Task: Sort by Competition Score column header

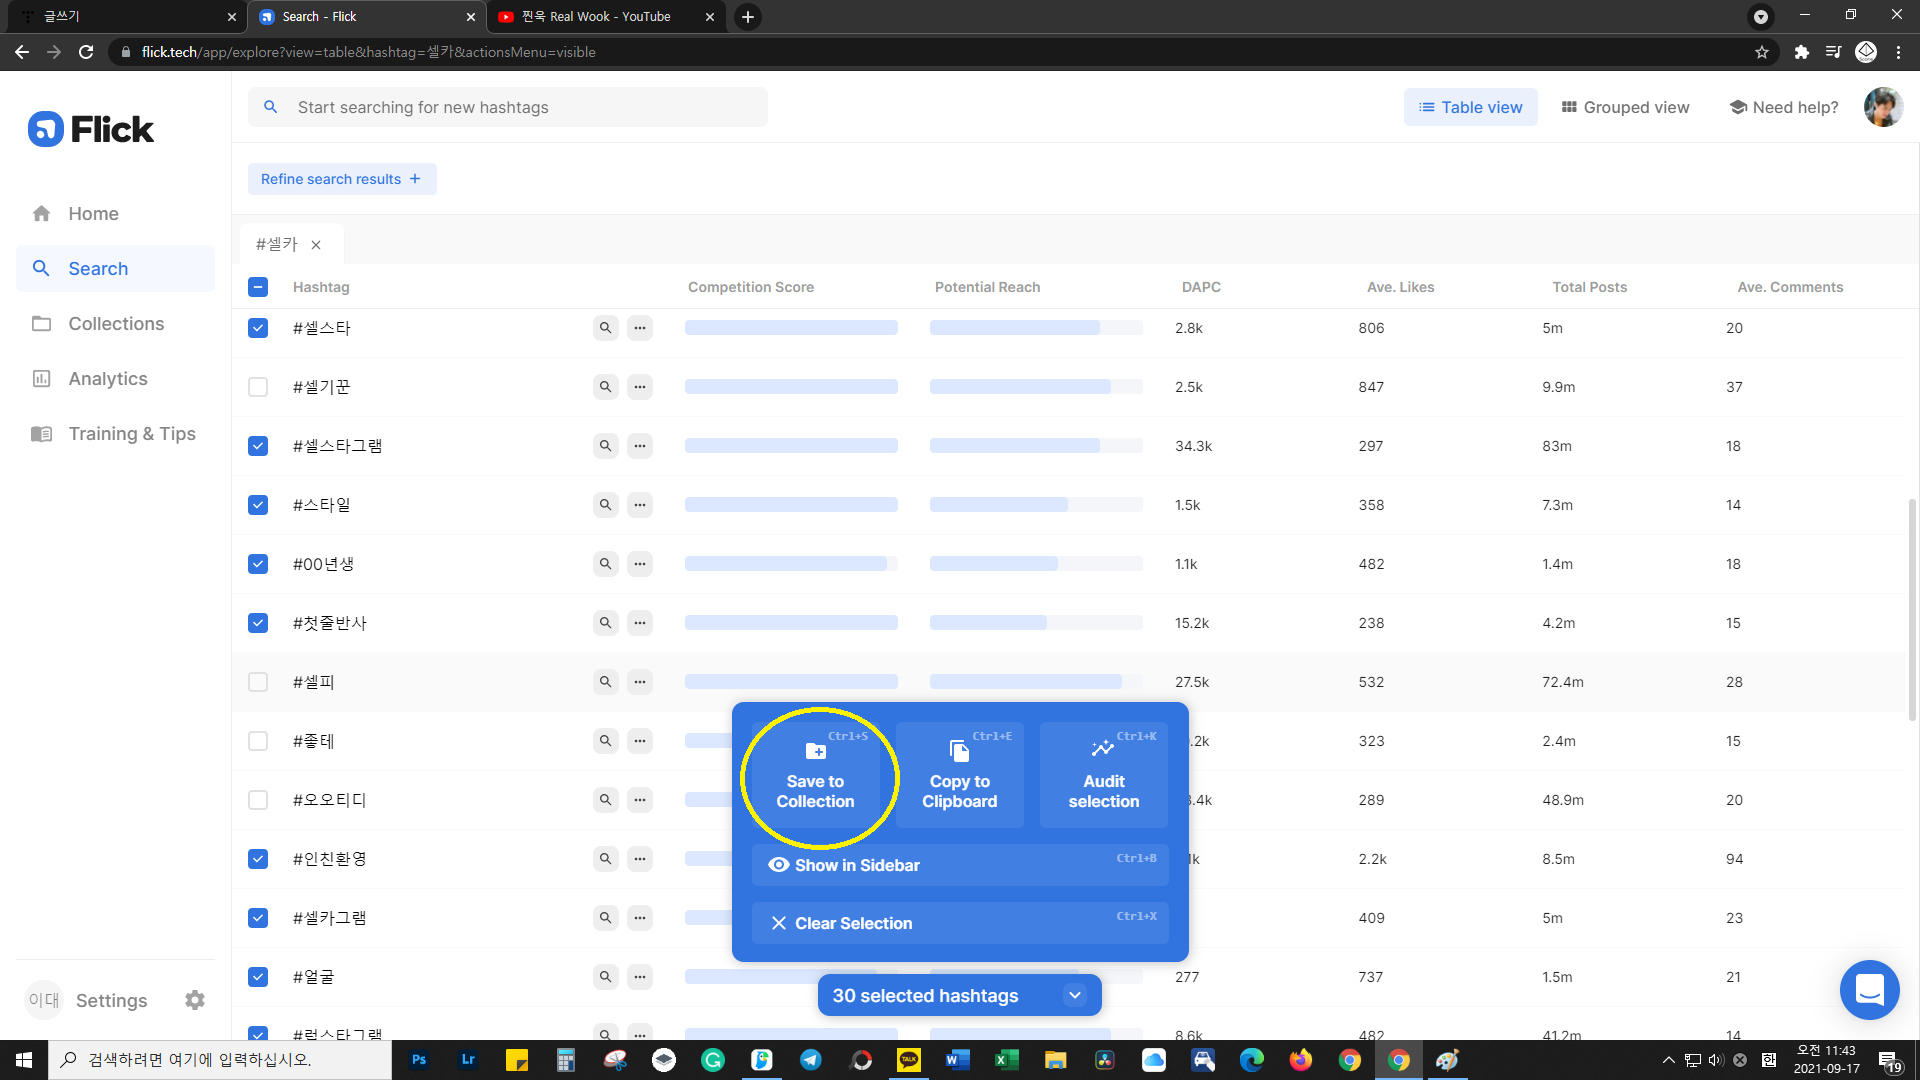Action: click(750, 287)
